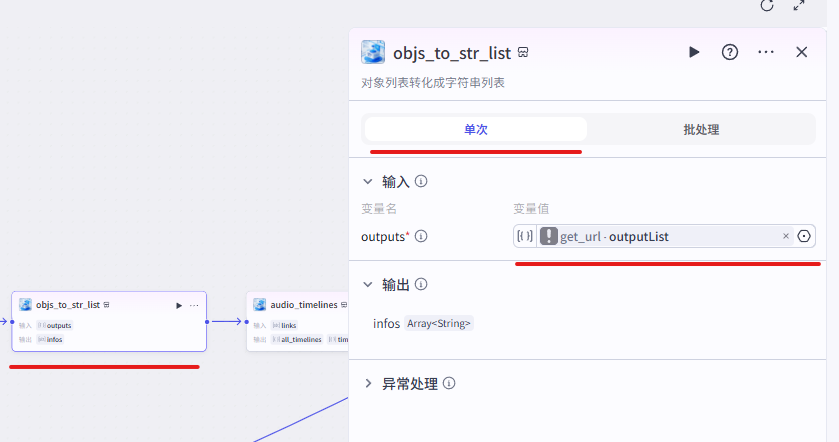Click links input tag on audio_timelines node
The height and width of the screenshot is (442, 839).
284,325
